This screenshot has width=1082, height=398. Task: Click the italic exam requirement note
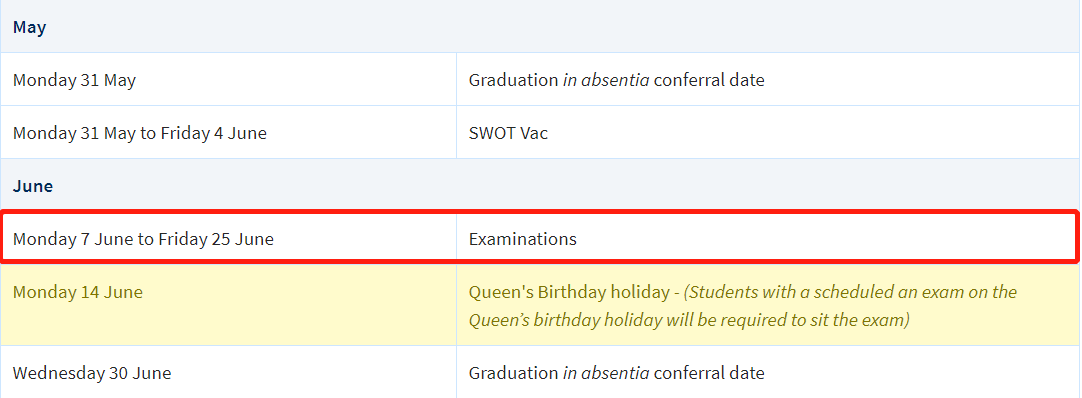(x=742, y=306)
